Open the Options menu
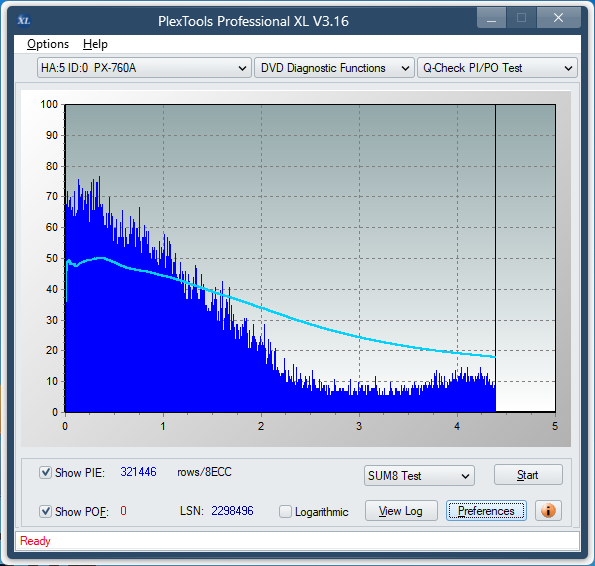 click(x=48, y=44)
